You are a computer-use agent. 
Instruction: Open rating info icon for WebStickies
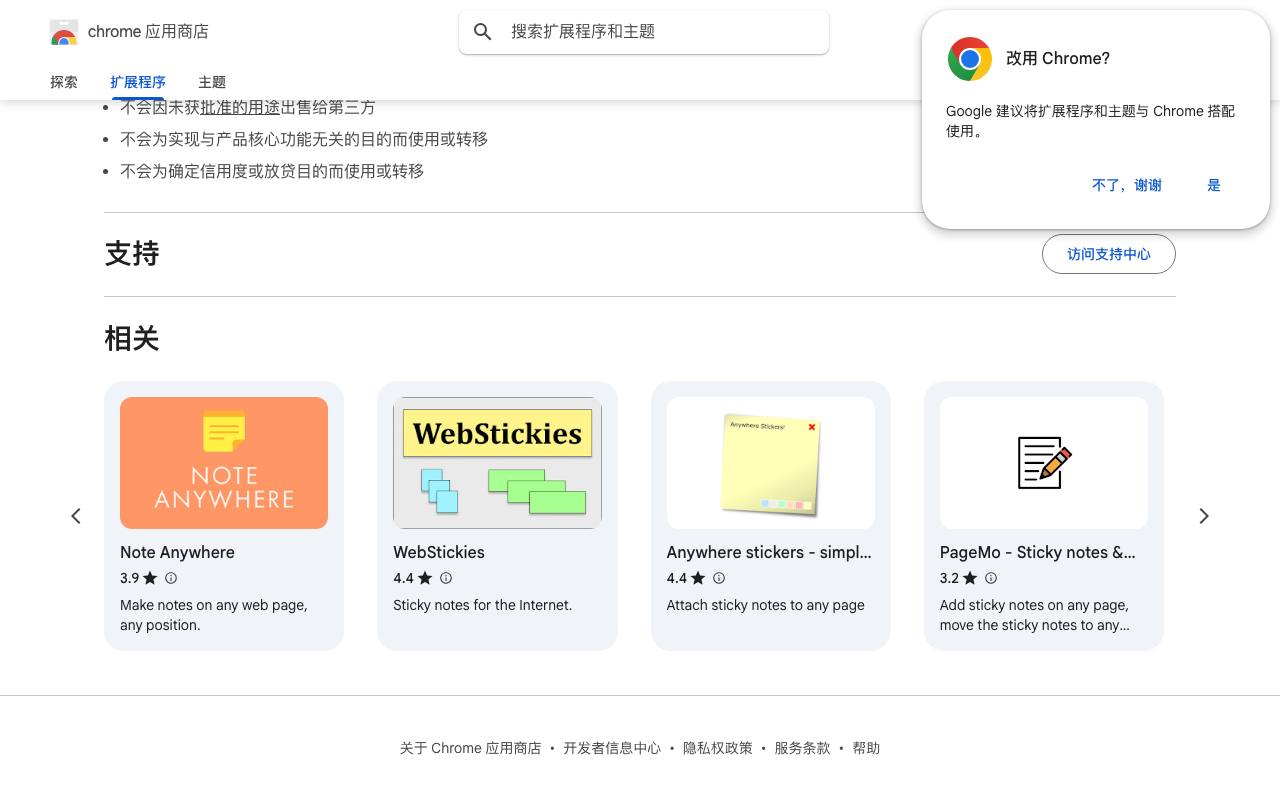pyautogui.click(x=446, y=578)
